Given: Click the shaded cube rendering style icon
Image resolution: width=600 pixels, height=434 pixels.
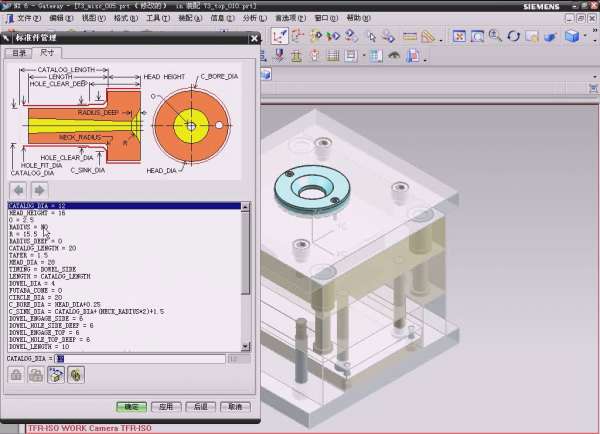Looking at the screenshot, I should pos(571,36).
